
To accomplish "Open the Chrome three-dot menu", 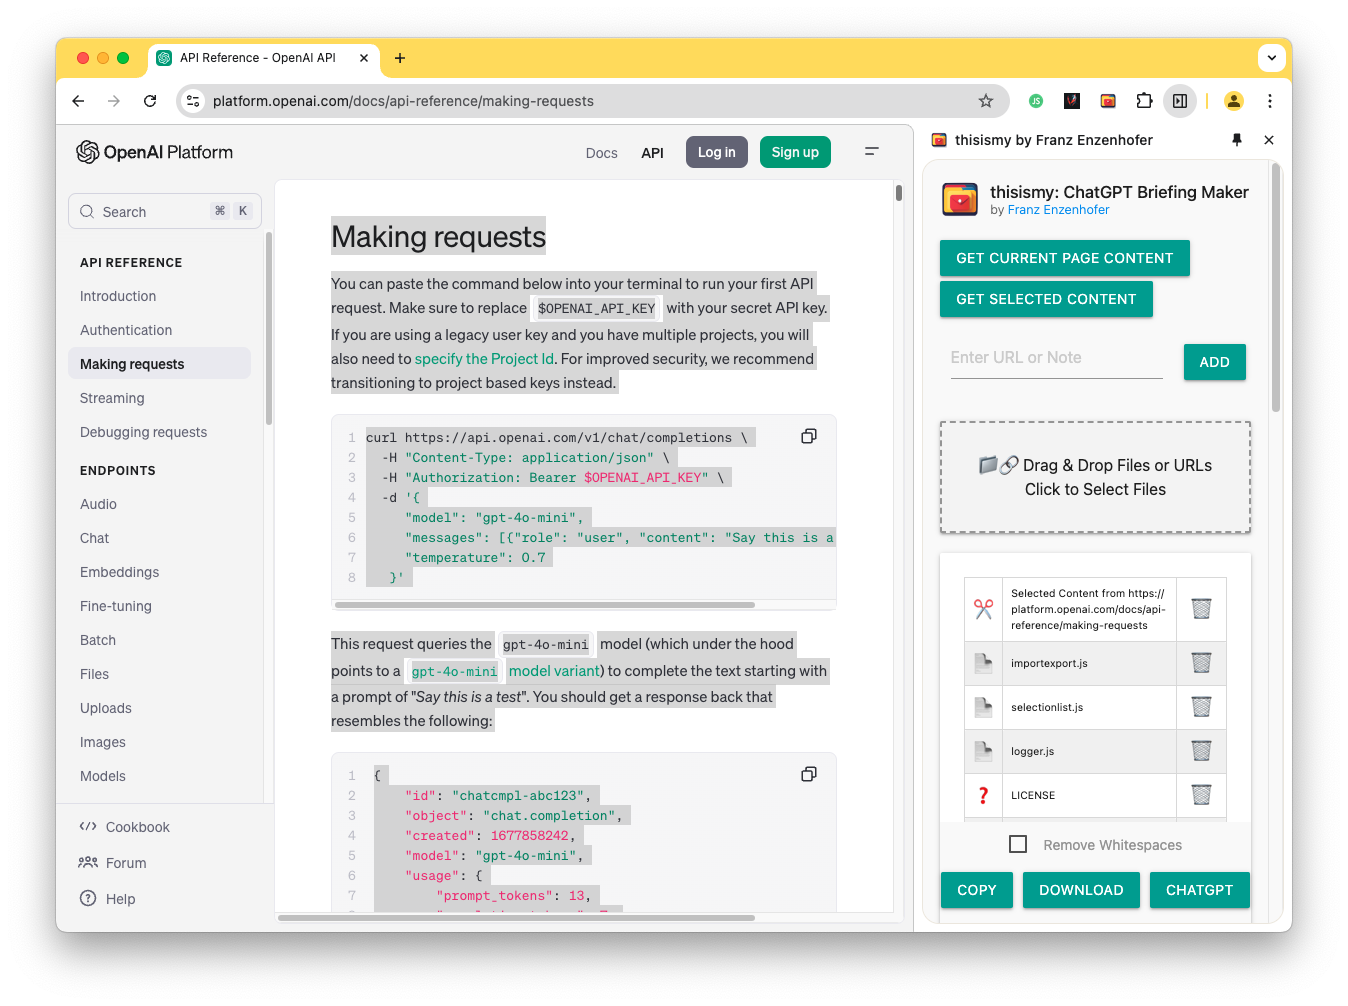I will [1270, 101].
